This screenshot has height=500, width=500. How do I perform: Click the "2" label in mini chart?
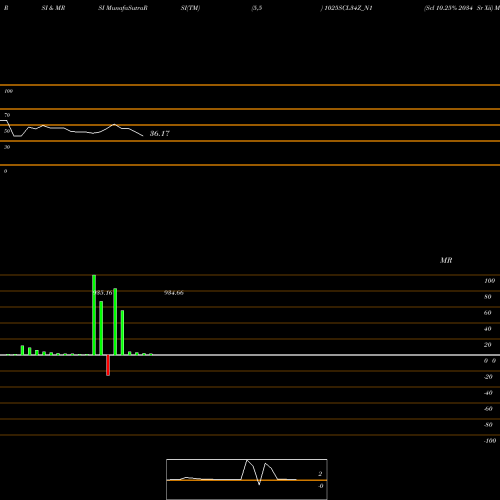pos(320,474)
